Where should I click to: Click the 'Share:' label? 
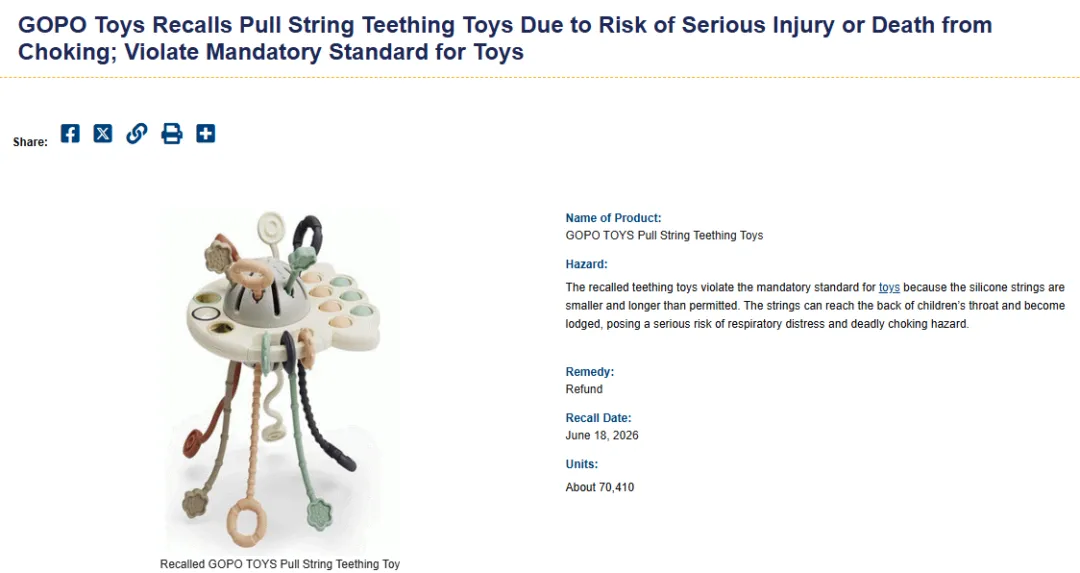coord(30,142)
